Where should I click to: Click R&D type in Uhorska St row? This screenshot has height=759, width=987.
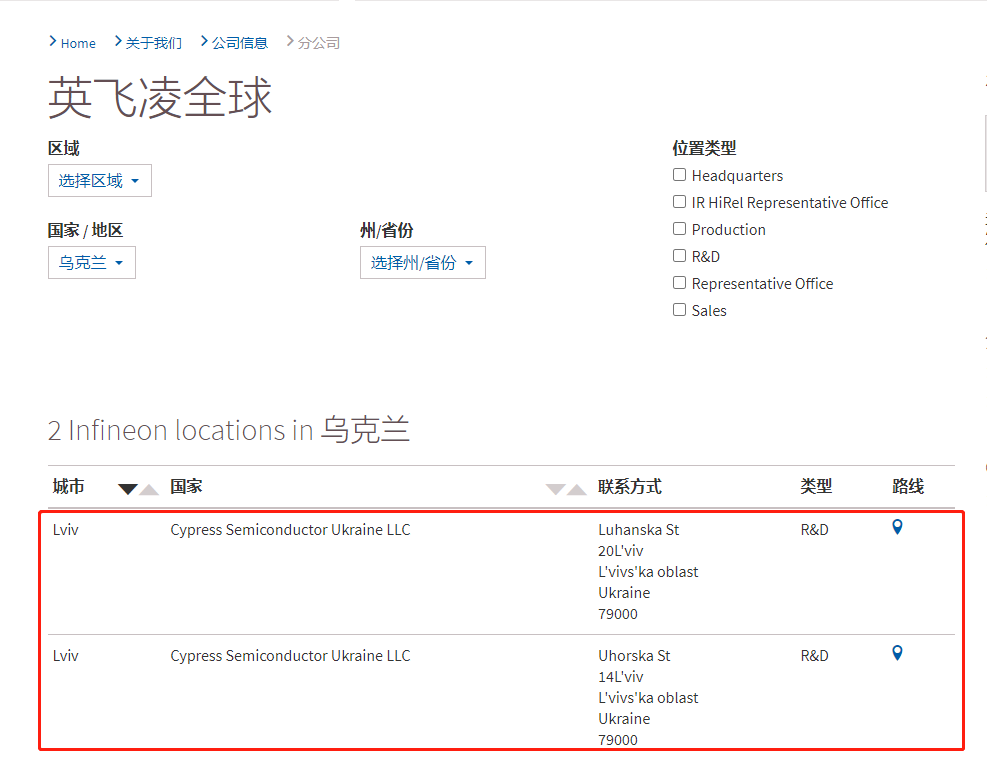click(815, 656)
